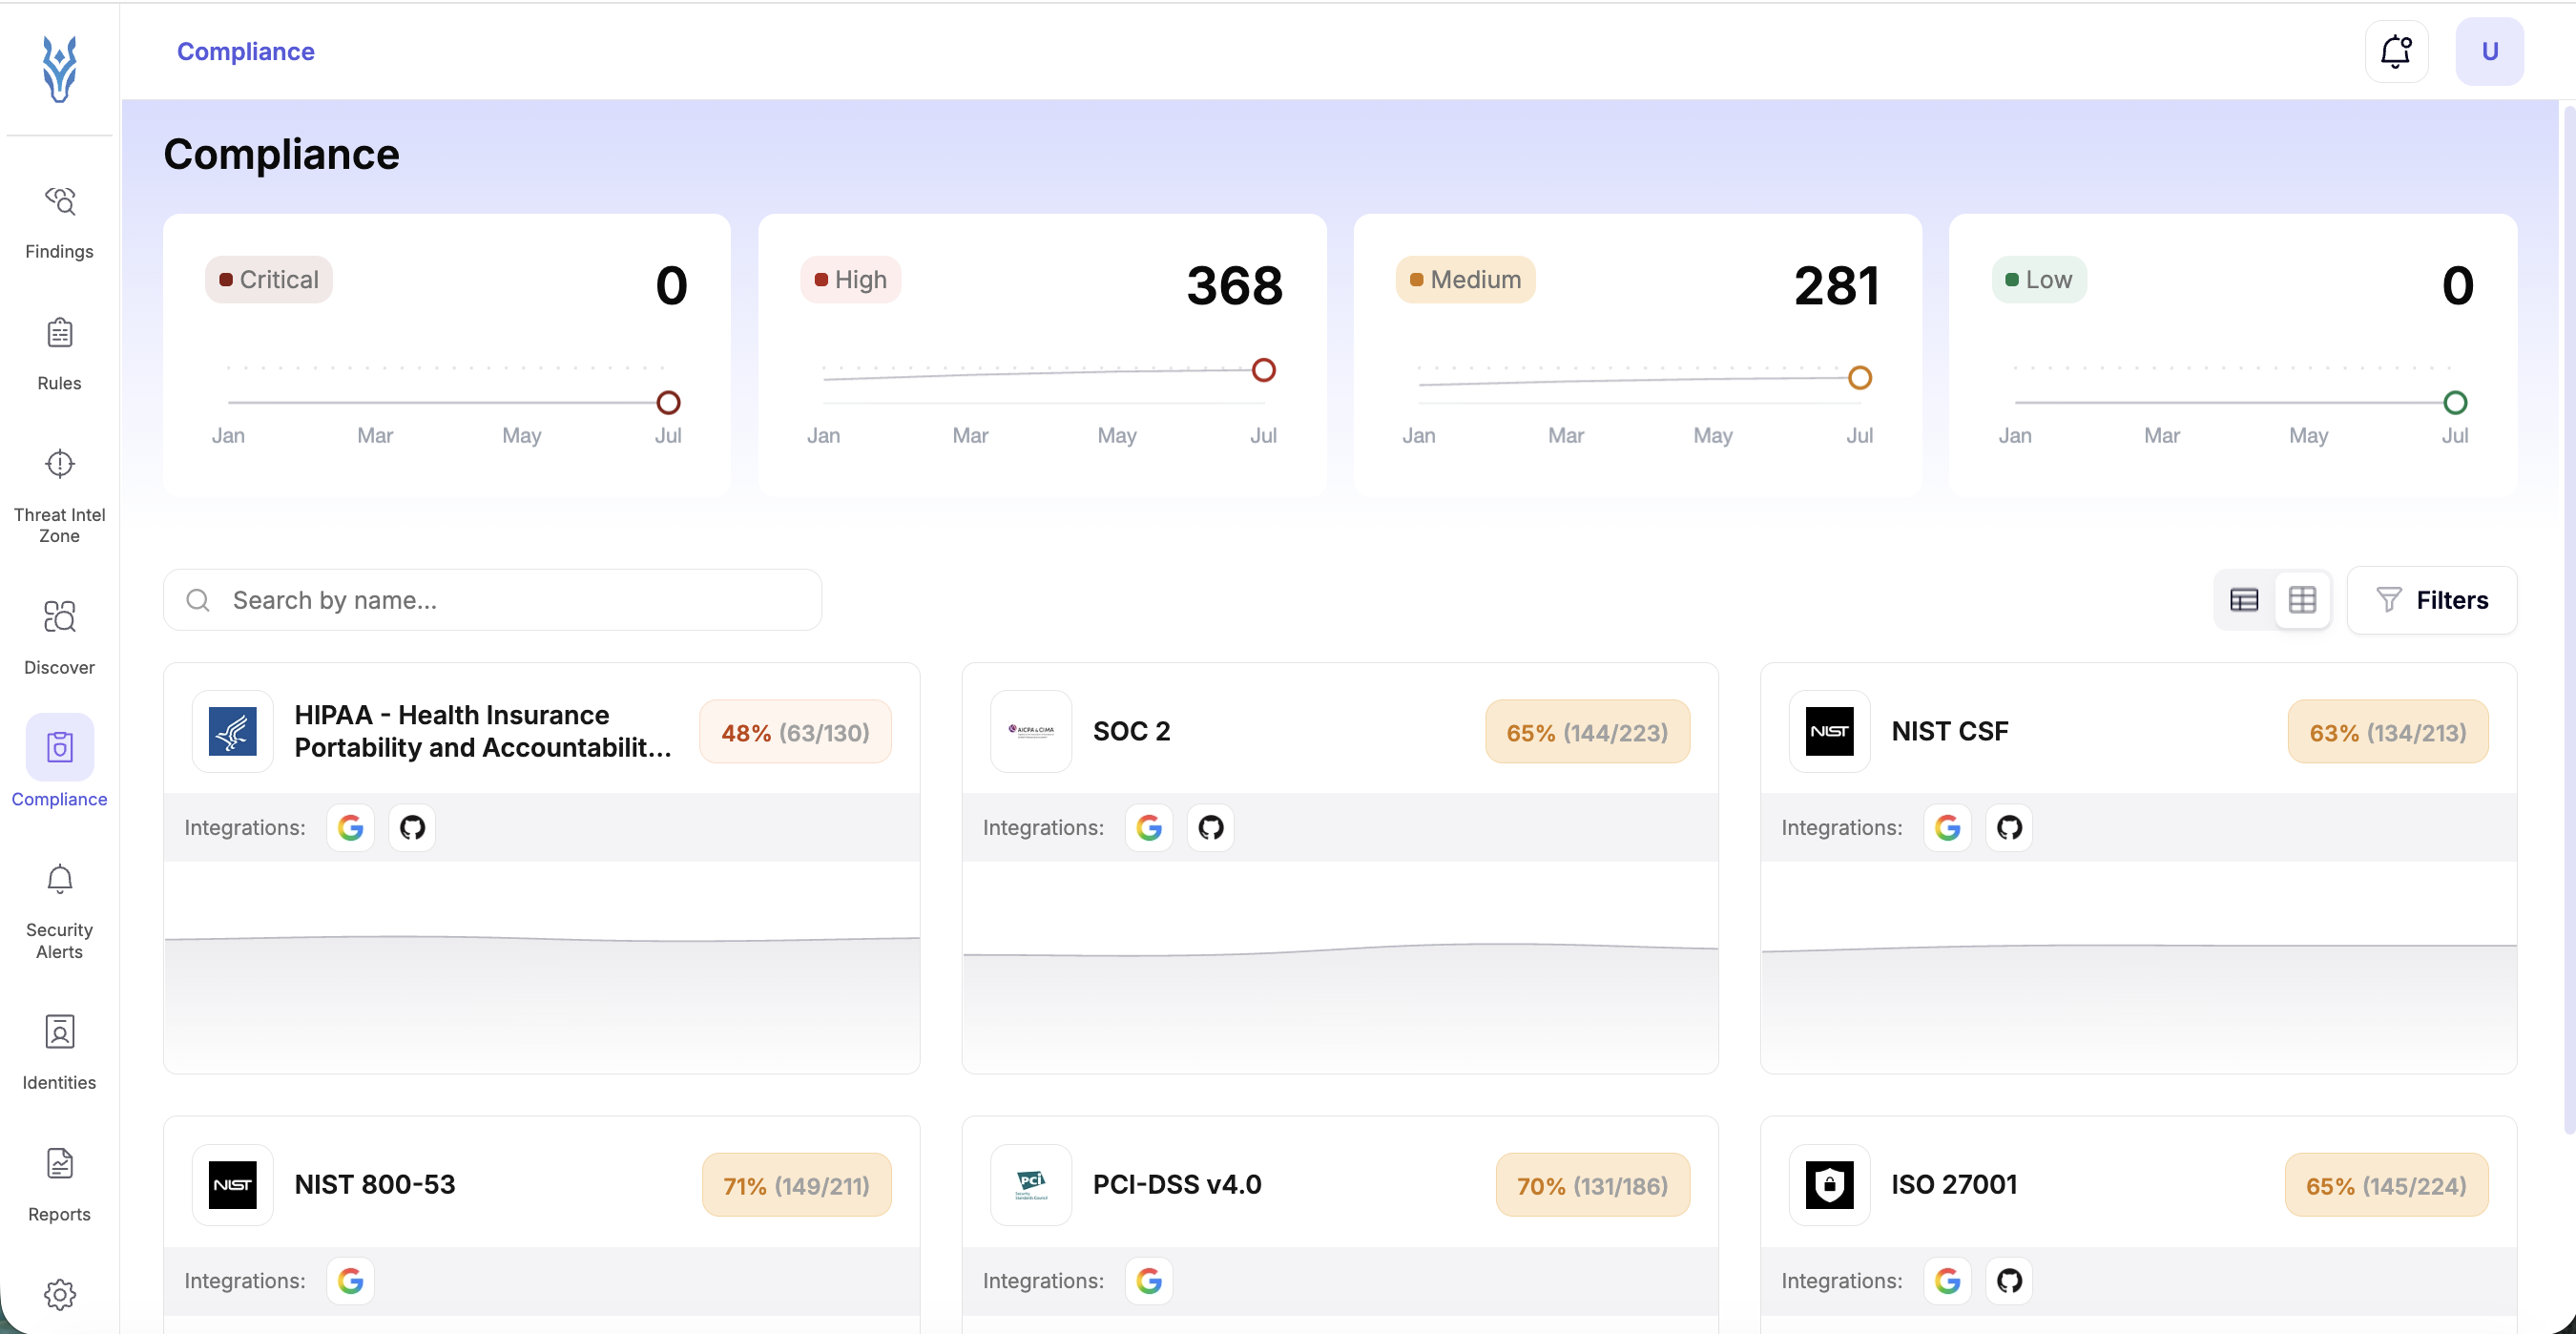This screenshot has height=1334, width=2576.
Task: Click Google integration on ISO 27001 card
Action: [1947, 1281]
